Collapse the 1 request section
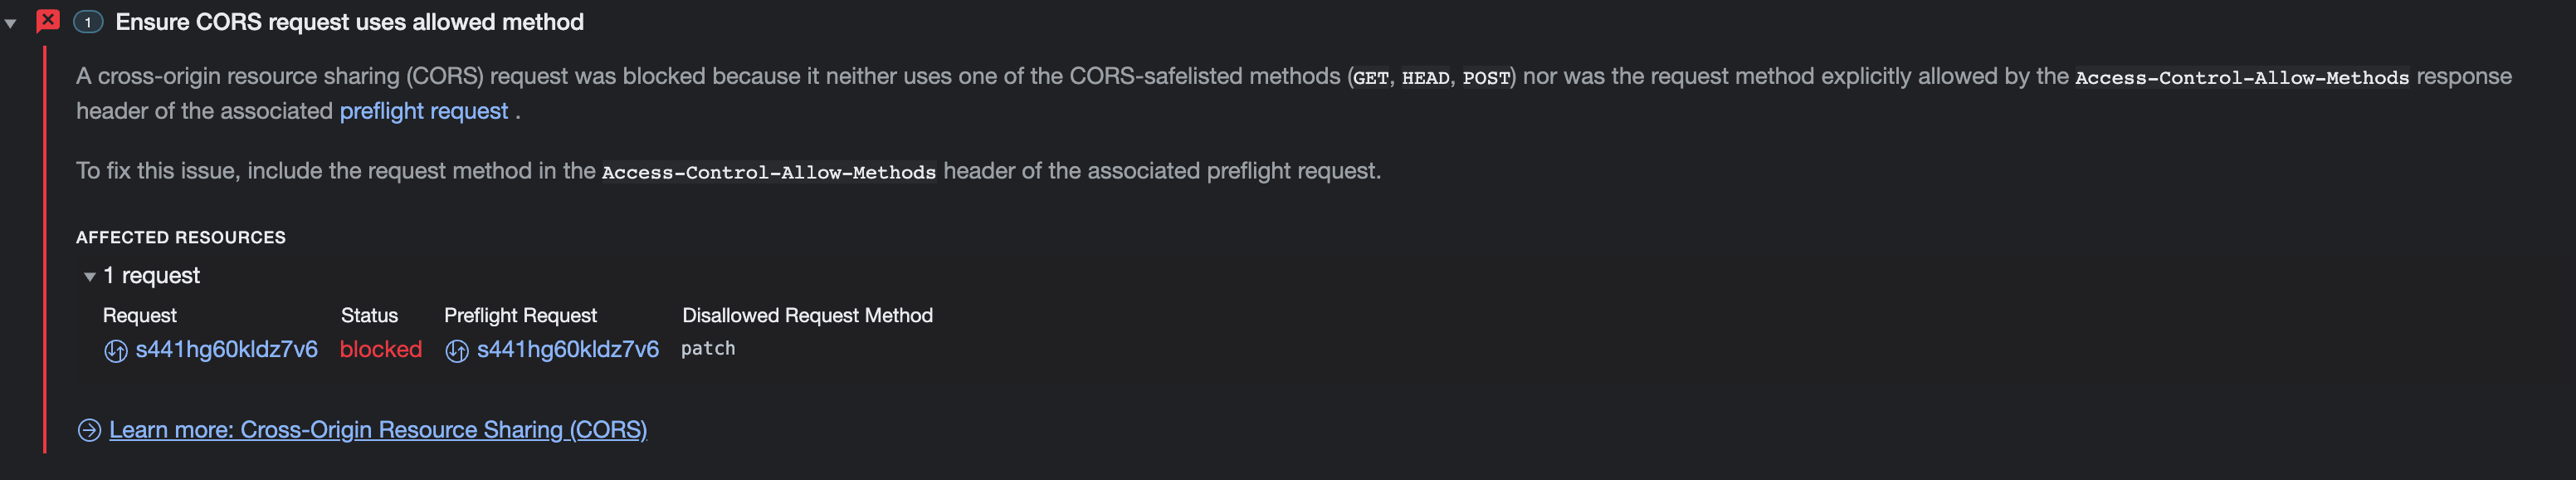 (89, 276)
